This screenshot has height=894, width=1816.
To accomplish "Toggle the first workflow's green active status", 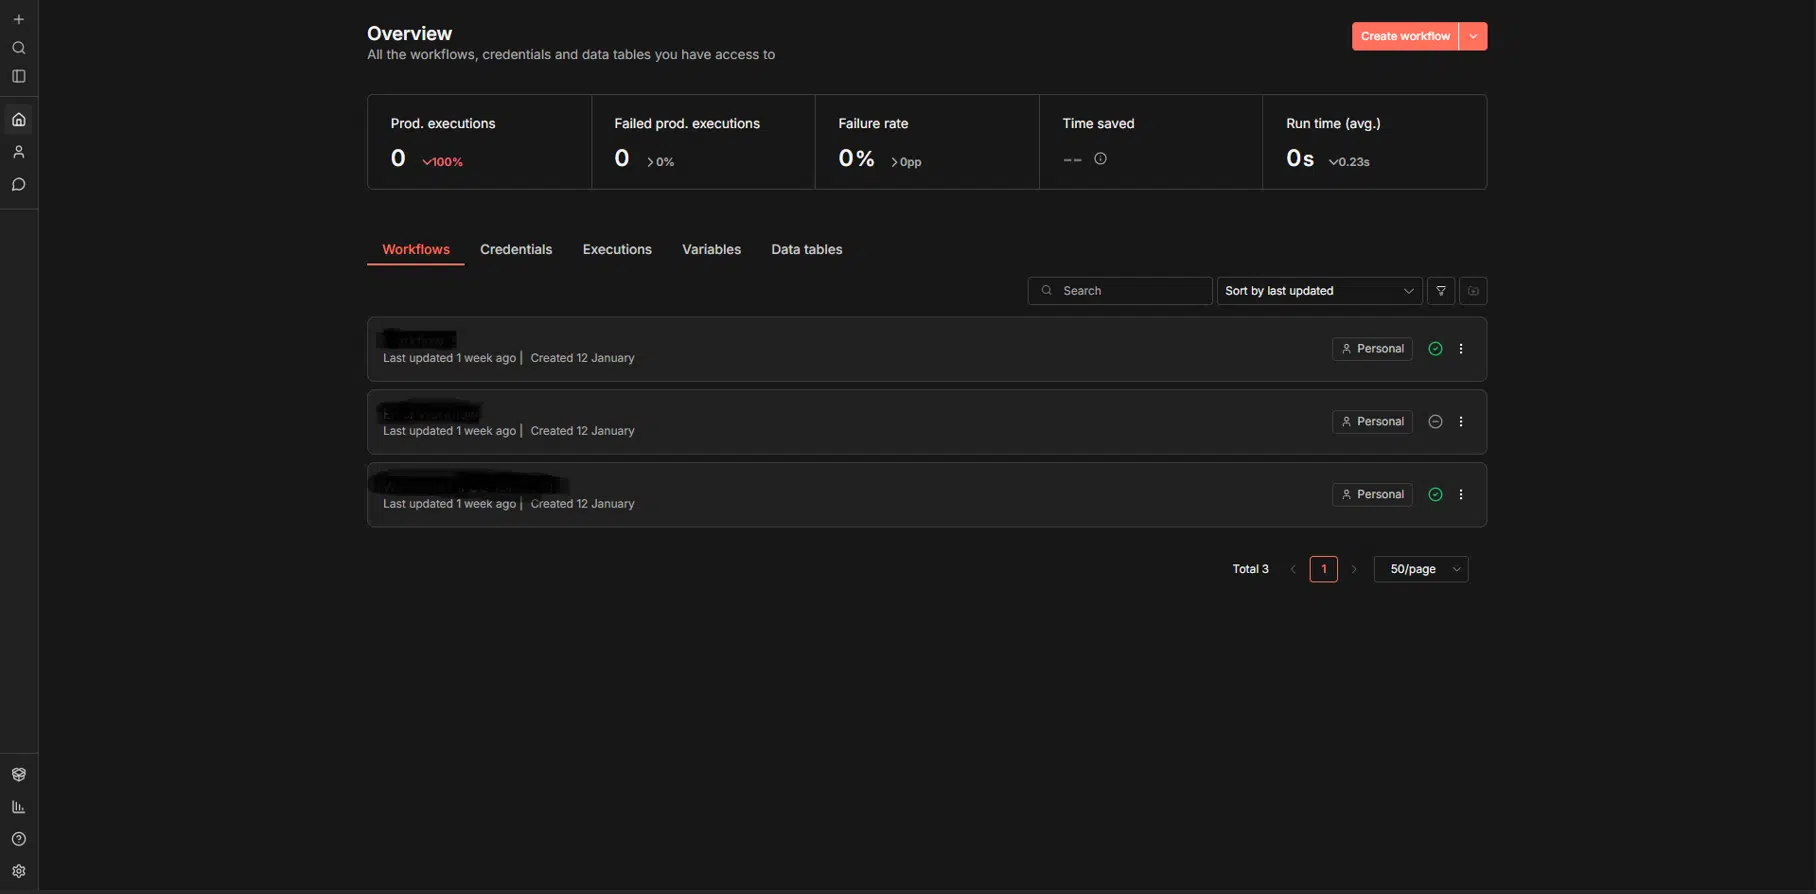I will 1435,349.
